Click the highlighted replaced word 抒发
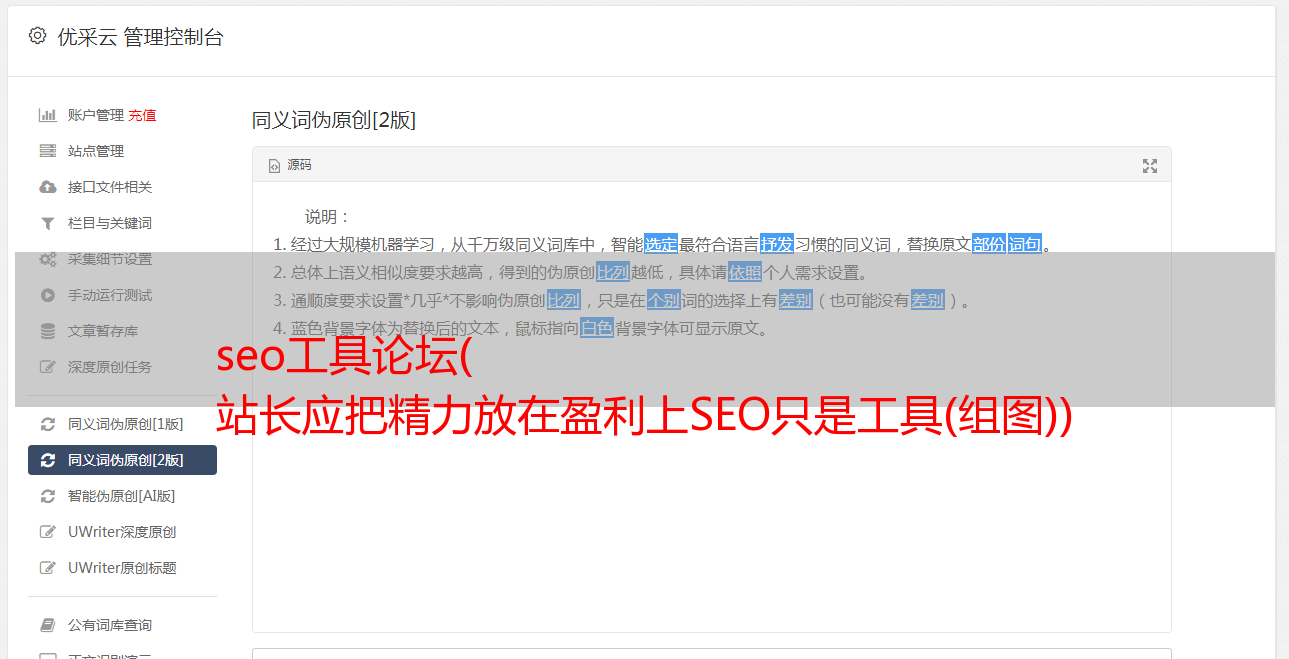 (777, 244)
